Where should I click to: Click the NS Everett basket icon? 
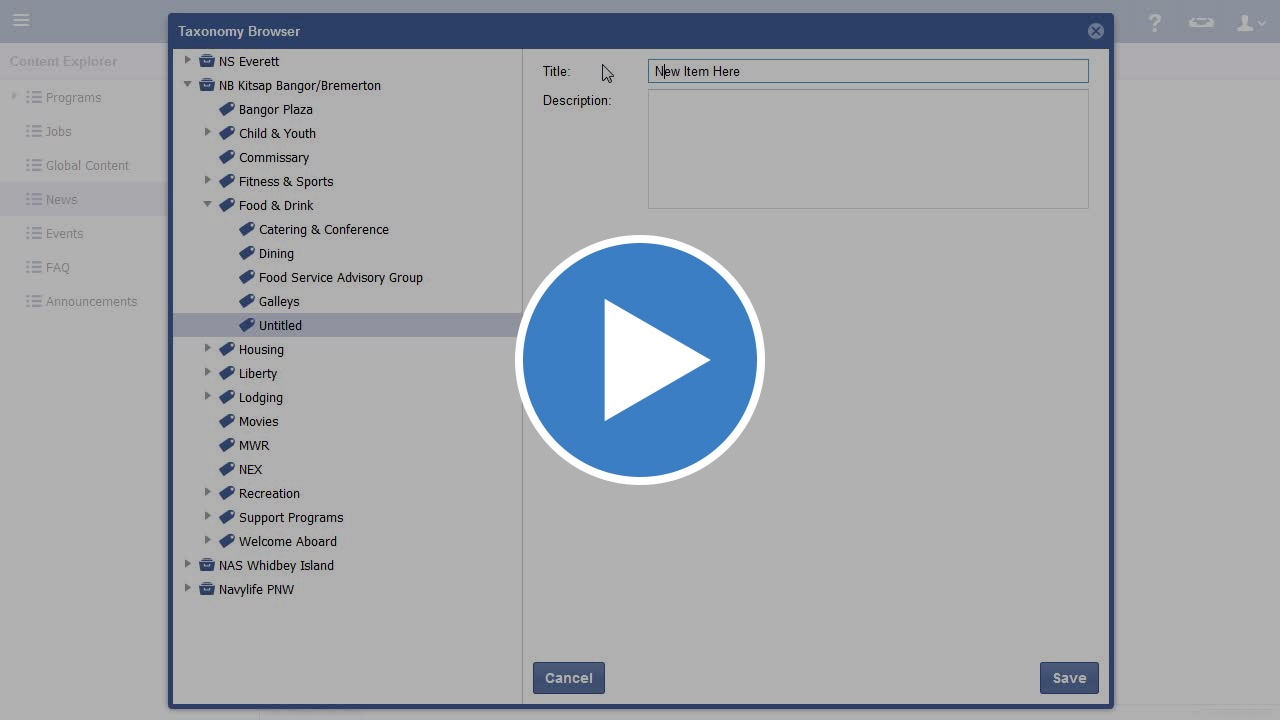[207, 61]
